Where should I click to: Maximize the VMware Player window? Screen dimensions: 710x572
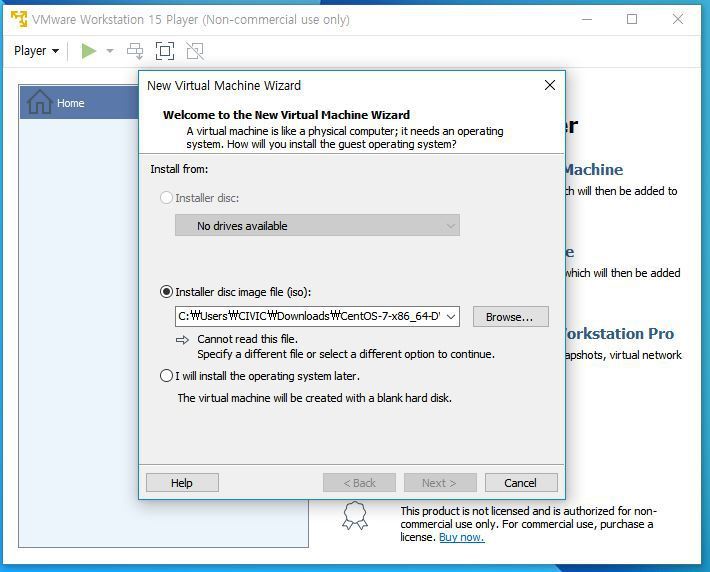tap(632, 19)
